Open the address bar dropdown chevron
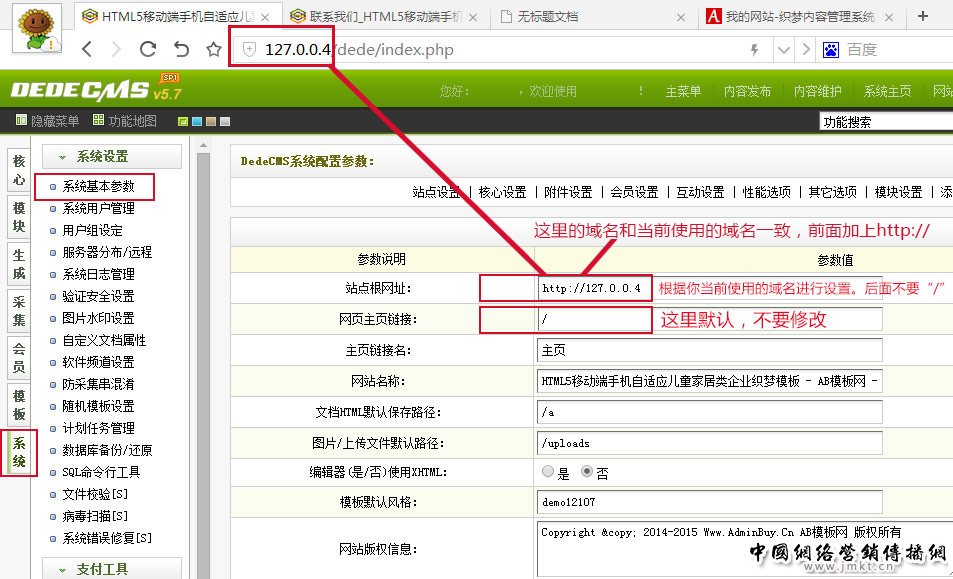 784,49
